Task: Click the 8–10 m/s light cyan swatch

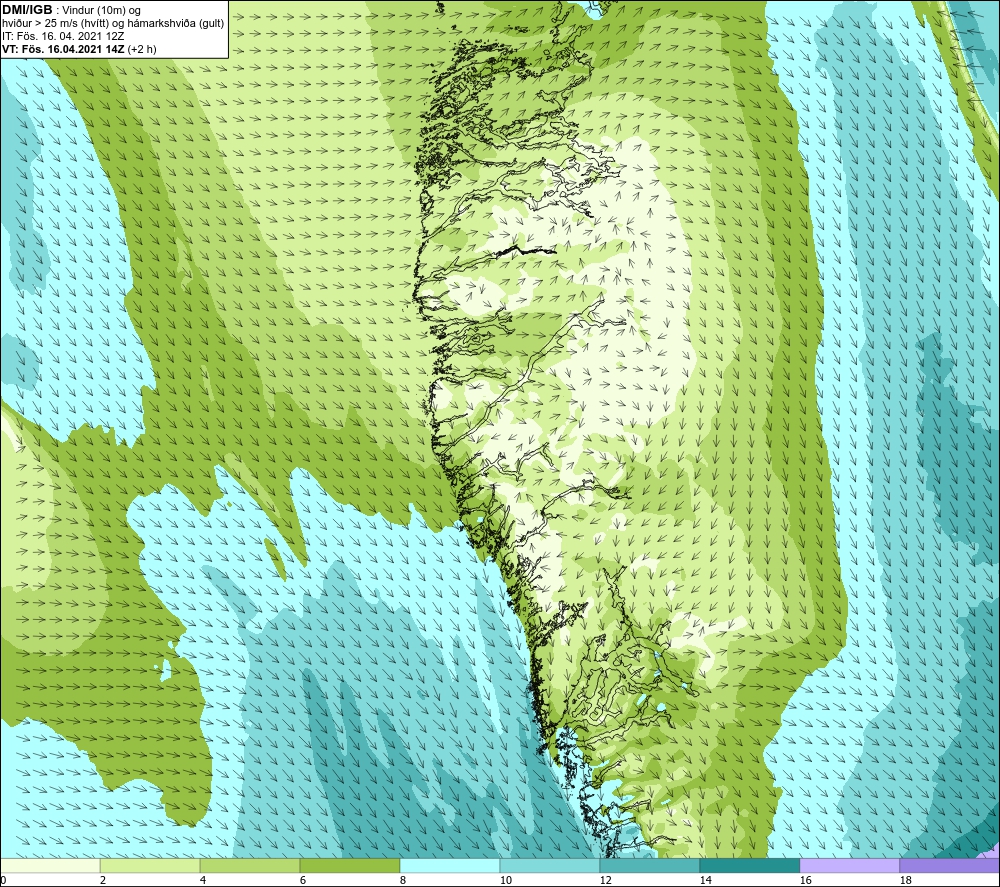Action: pos(450,866)
